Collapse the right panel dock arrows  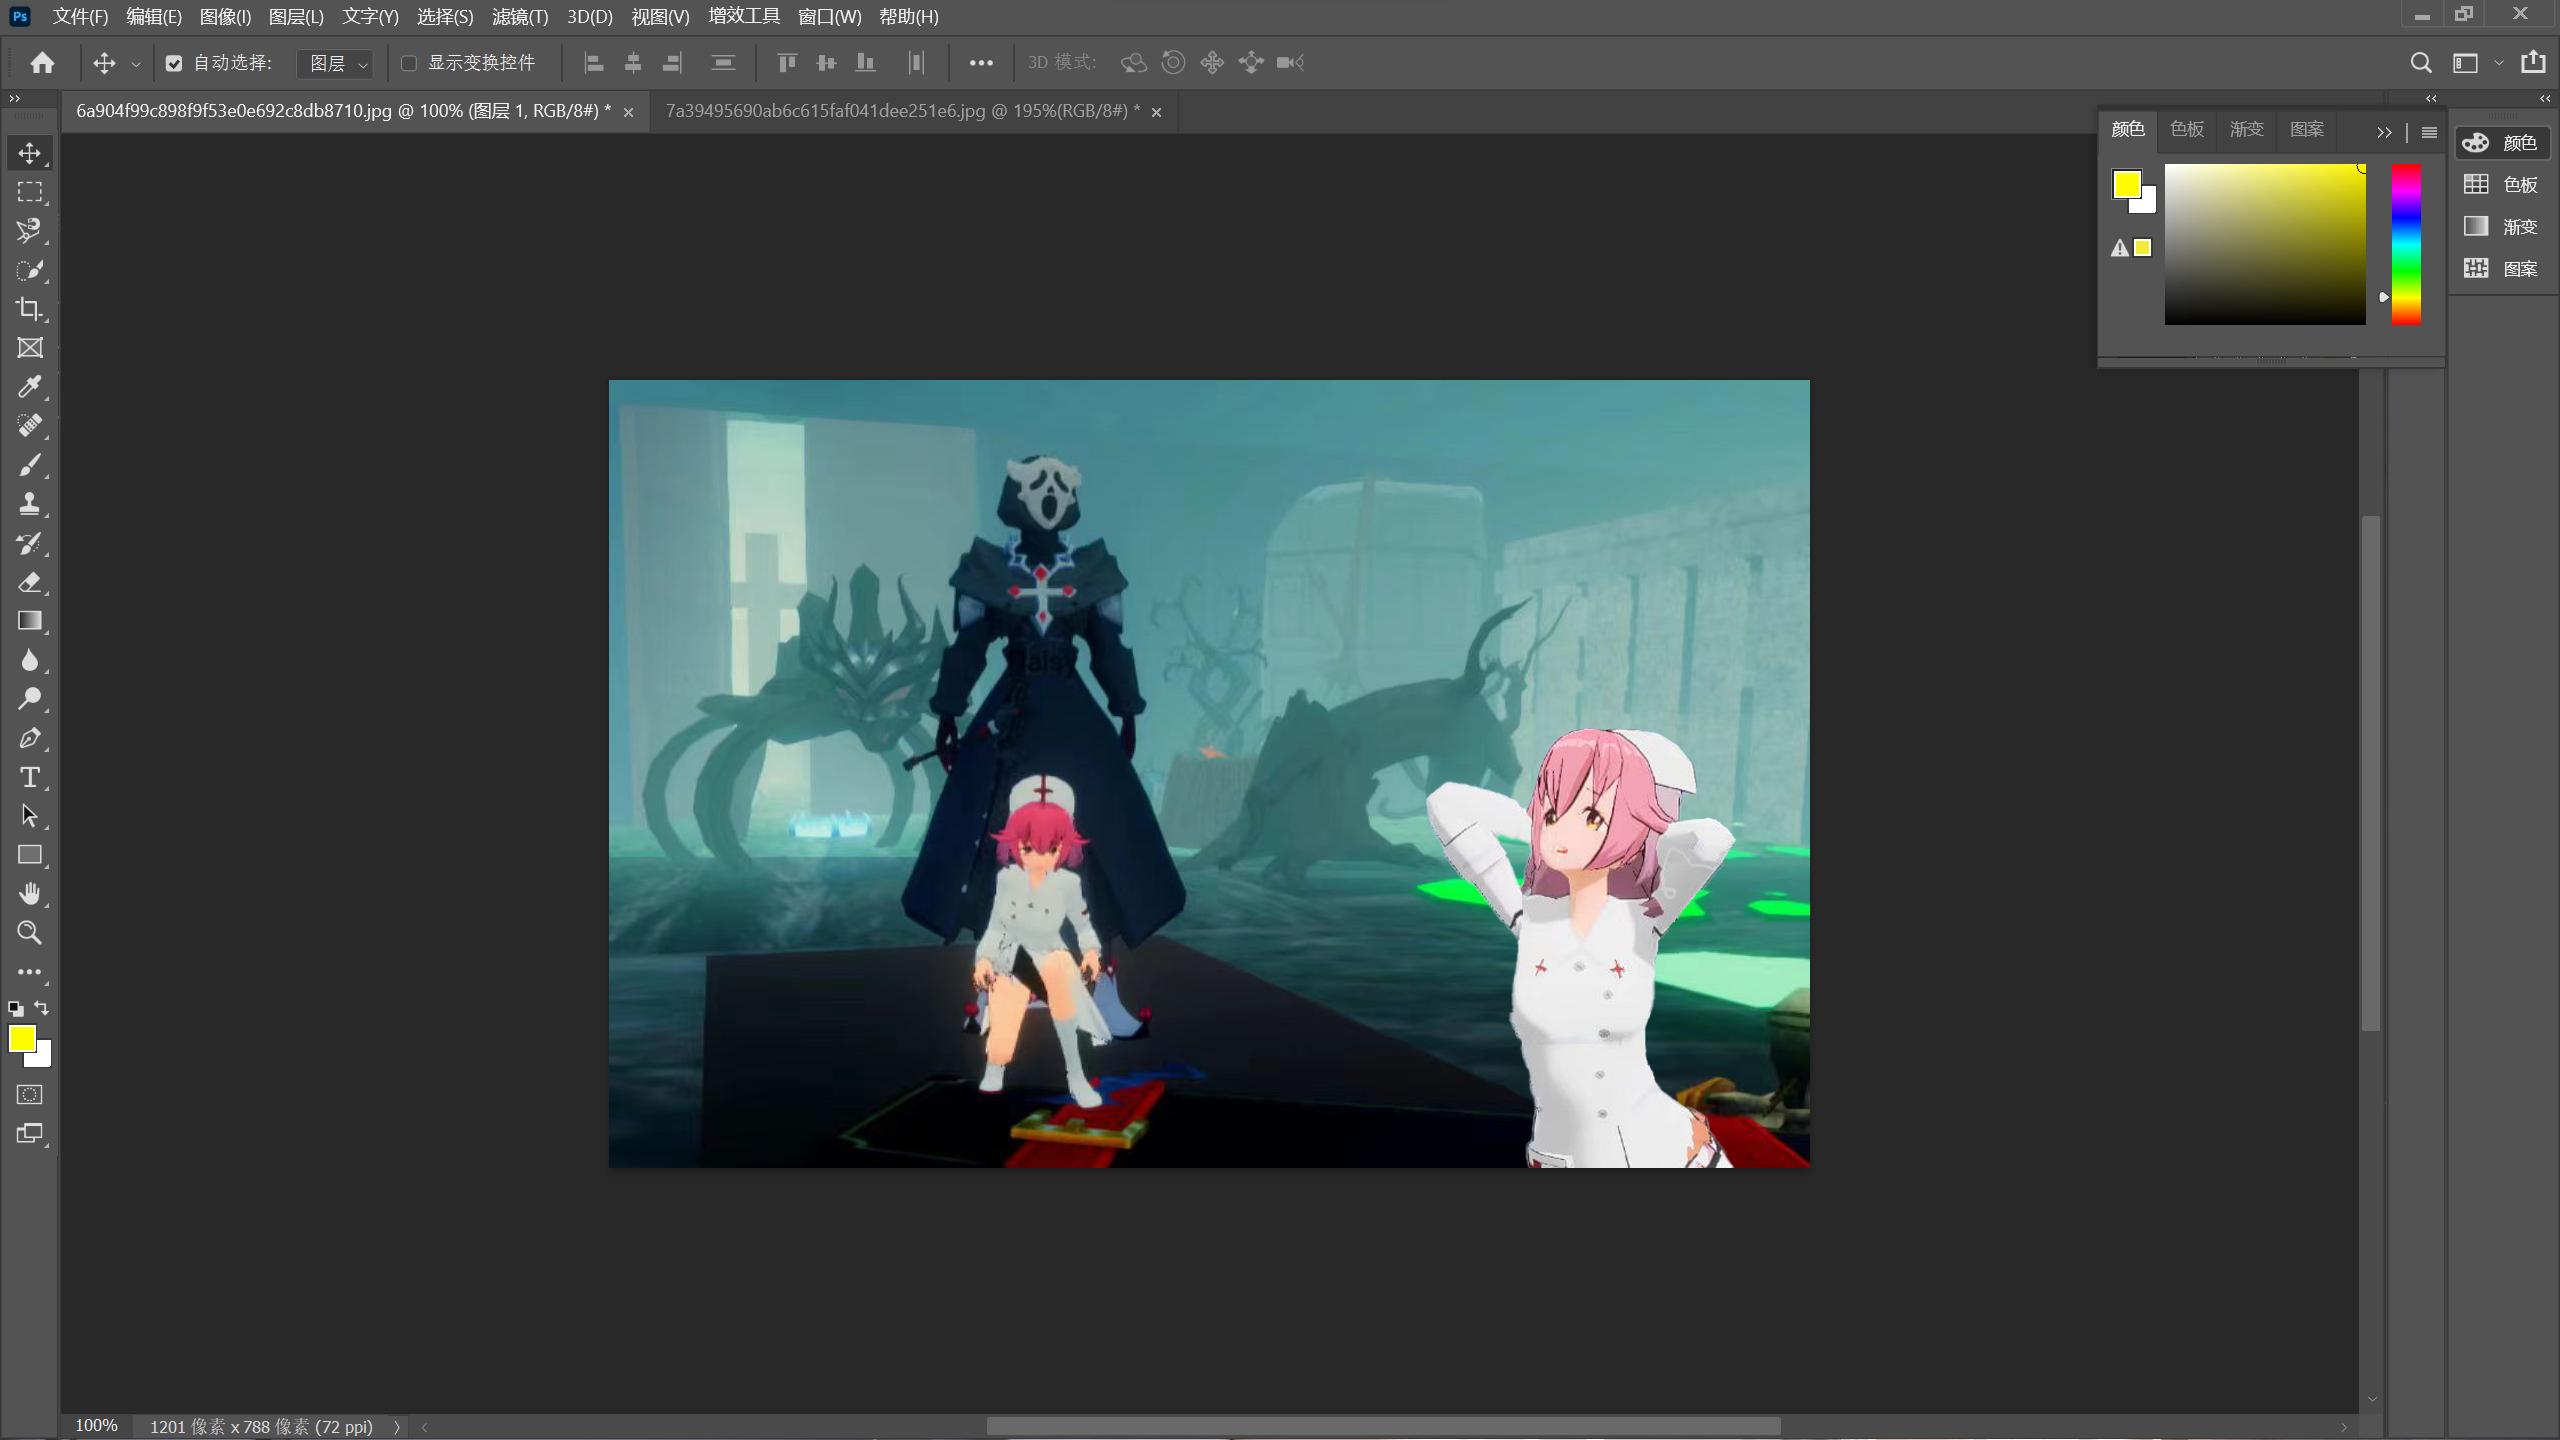point(2545,98)
